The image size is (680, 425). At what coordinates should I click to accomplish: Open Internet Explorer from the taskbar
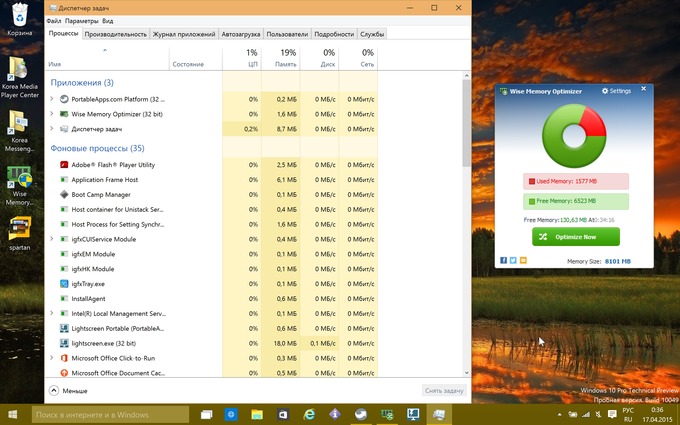(x=309, y=414)
